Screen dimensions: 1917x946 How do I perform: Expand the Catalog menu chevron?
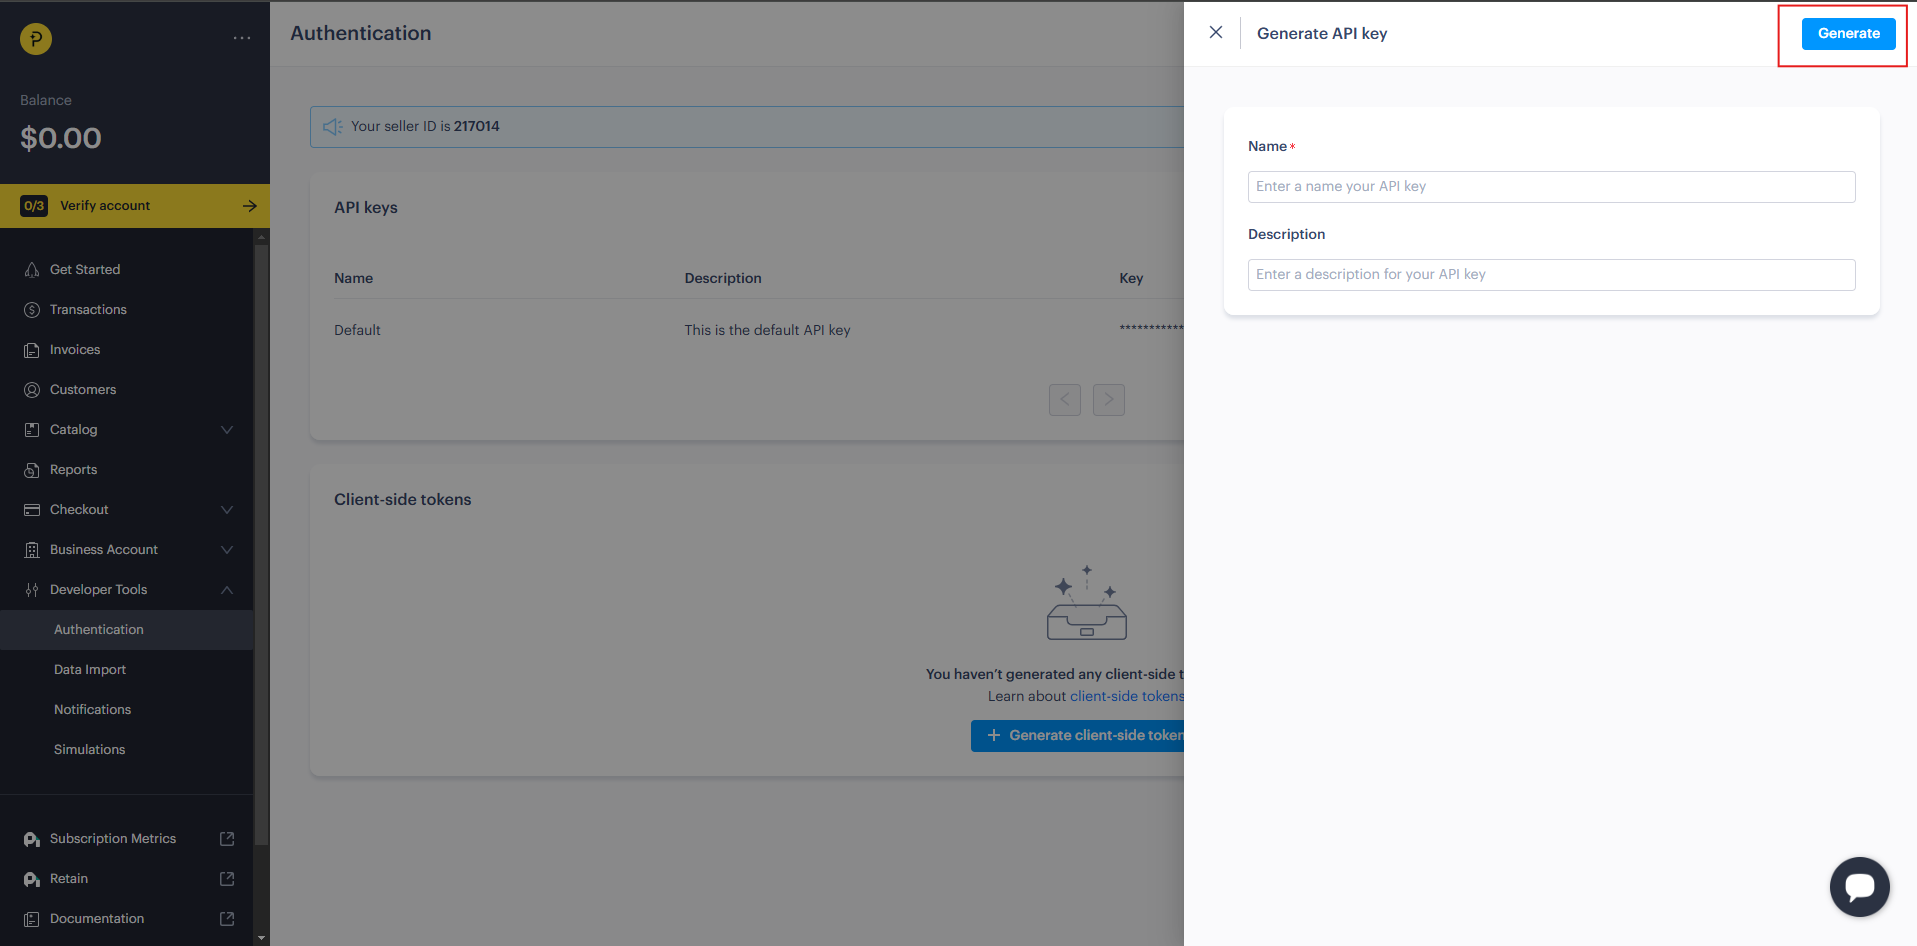tap(227, 430)
